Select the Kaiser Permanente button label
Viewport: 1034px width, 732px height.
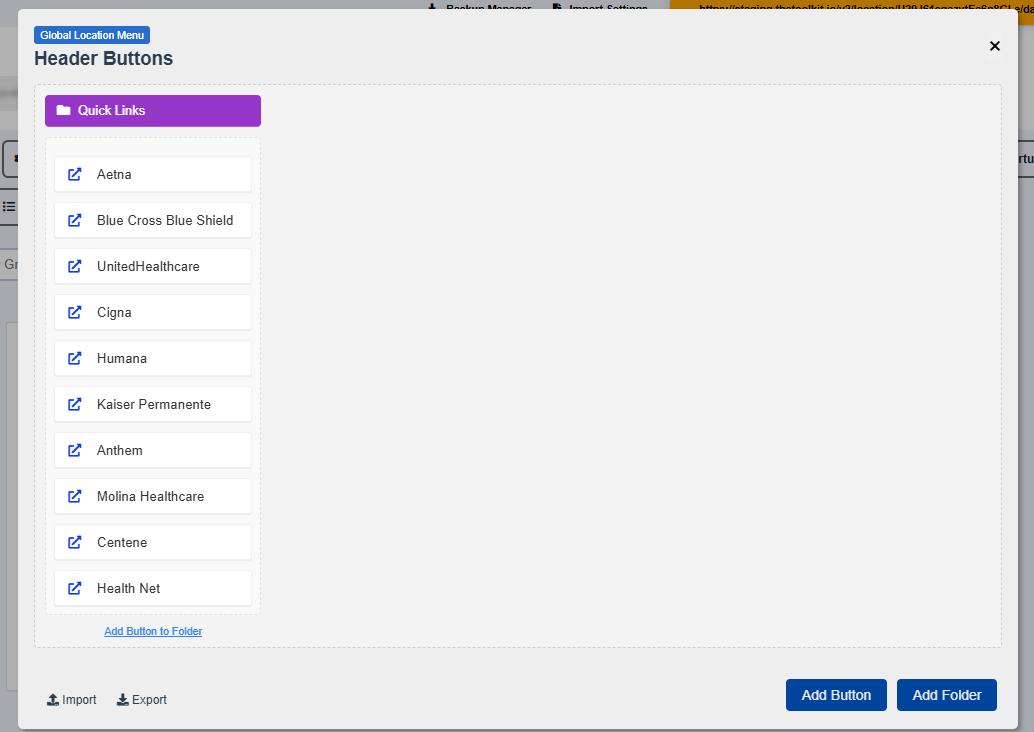point(154,404)
